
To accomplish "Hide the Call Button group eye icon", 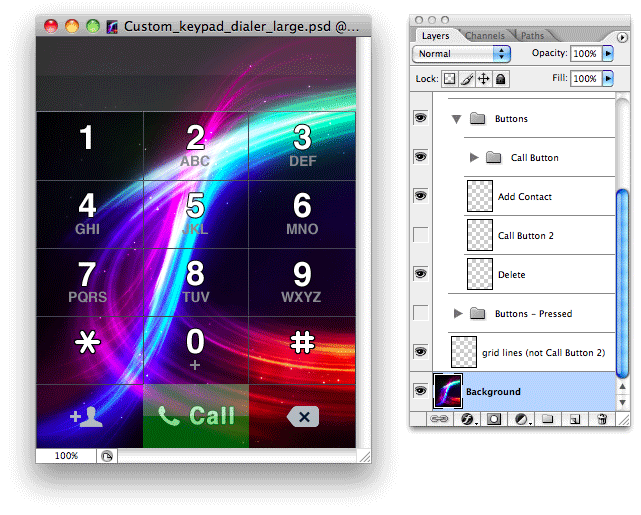I will (420, 157).
